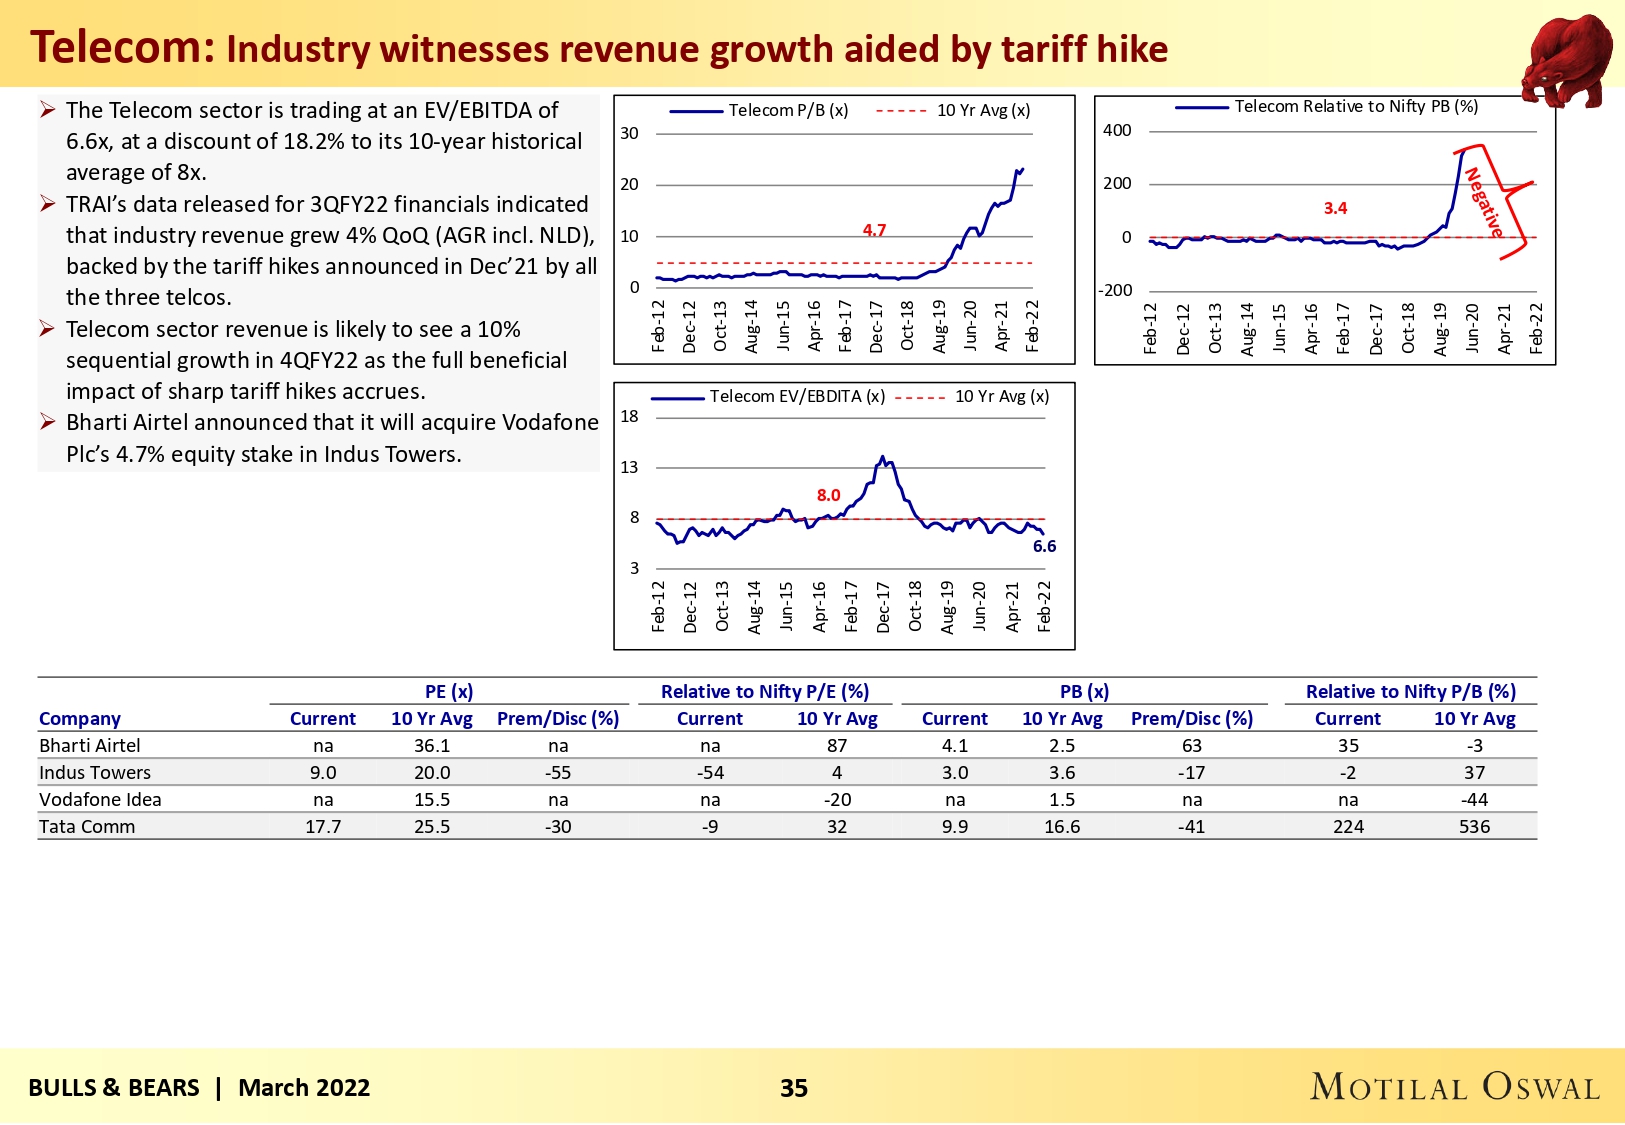Select the blue Telecom EV/EBDITA (x) legend line
This screenshot has width=1625, height=1125.
coord(678,397)
